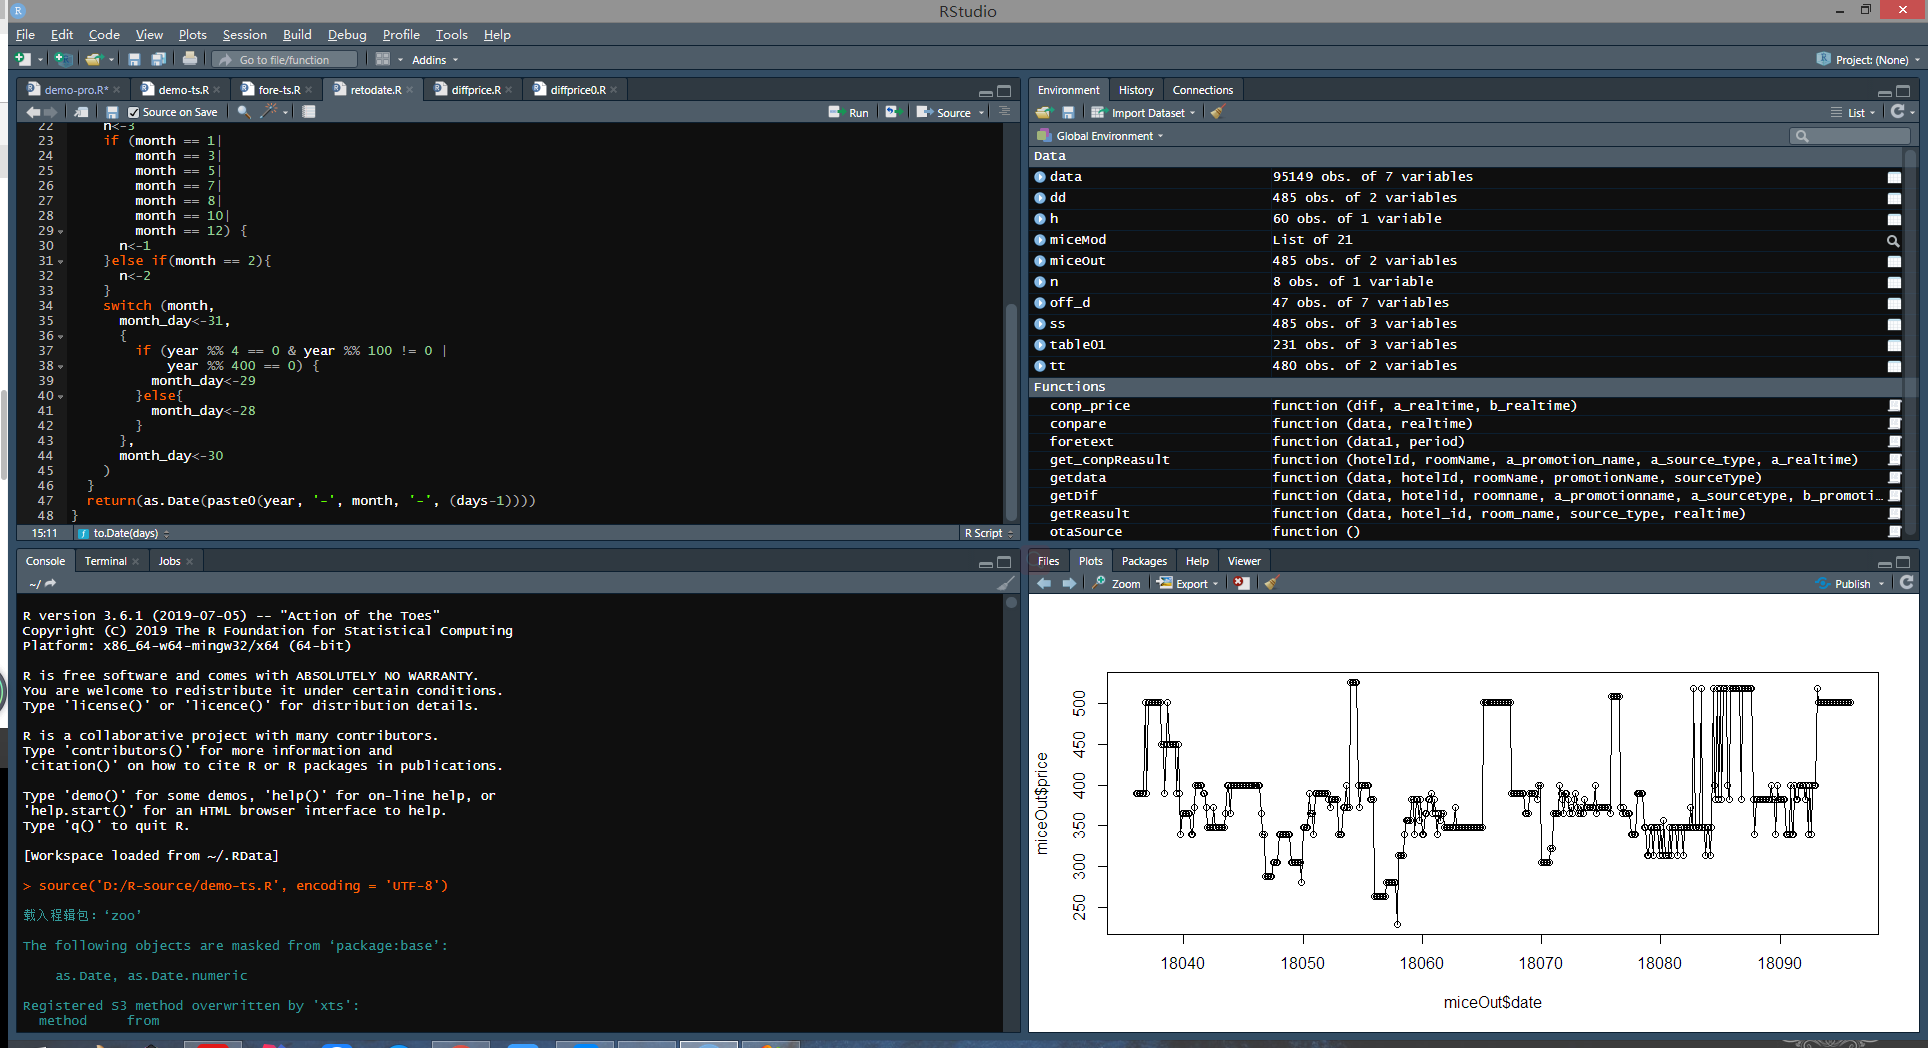Expand the table01 object blue arrow
This screenshot has width=1928, height=1048.
[x=1040, y=345]
